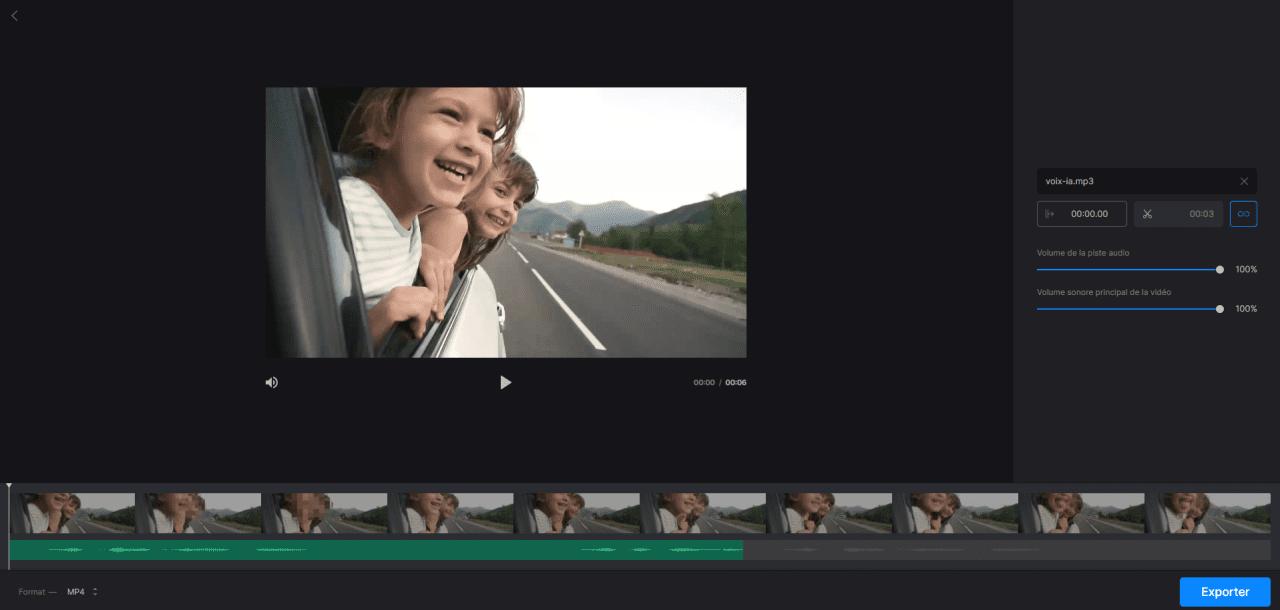The image size is (1280, 610).
Task: Remove the voix-ia.mp3 audio track
Action: point(1244,181)
